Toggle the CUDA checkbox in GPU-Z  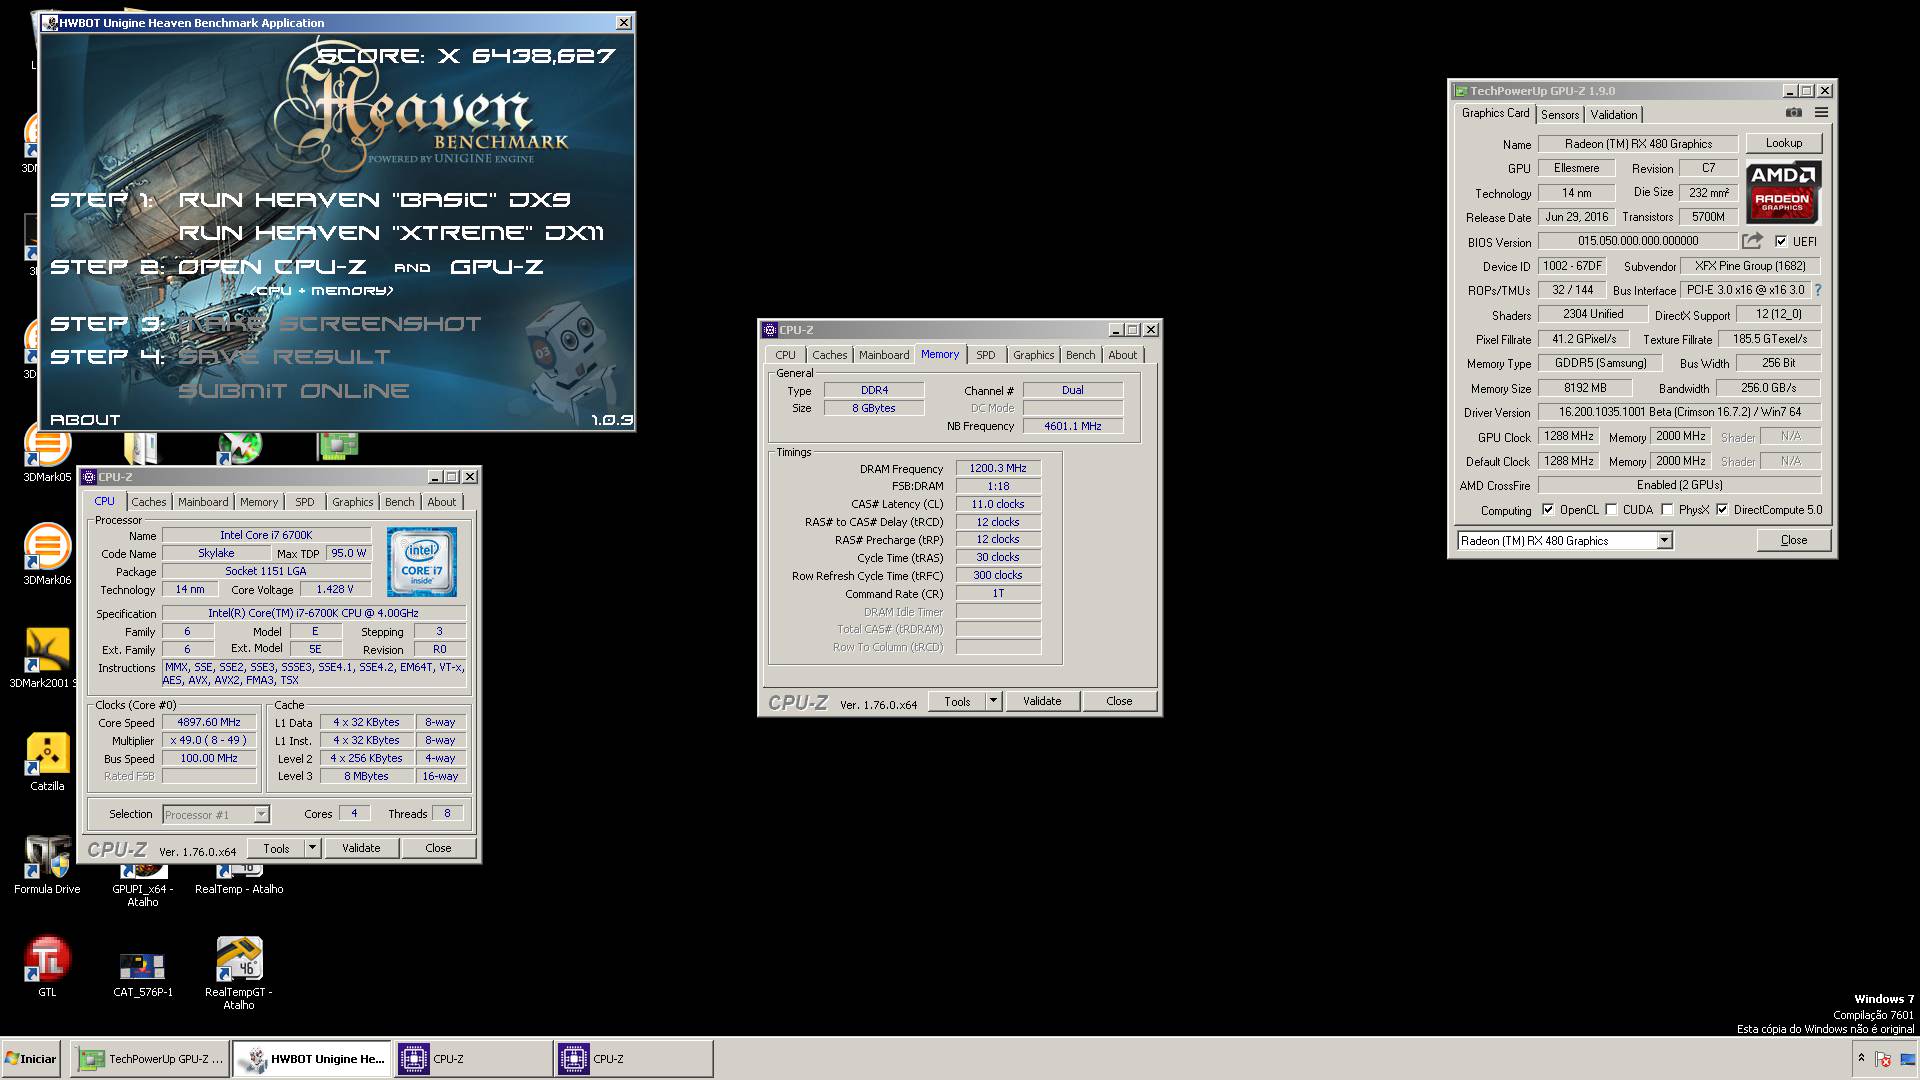[1611, 510]
